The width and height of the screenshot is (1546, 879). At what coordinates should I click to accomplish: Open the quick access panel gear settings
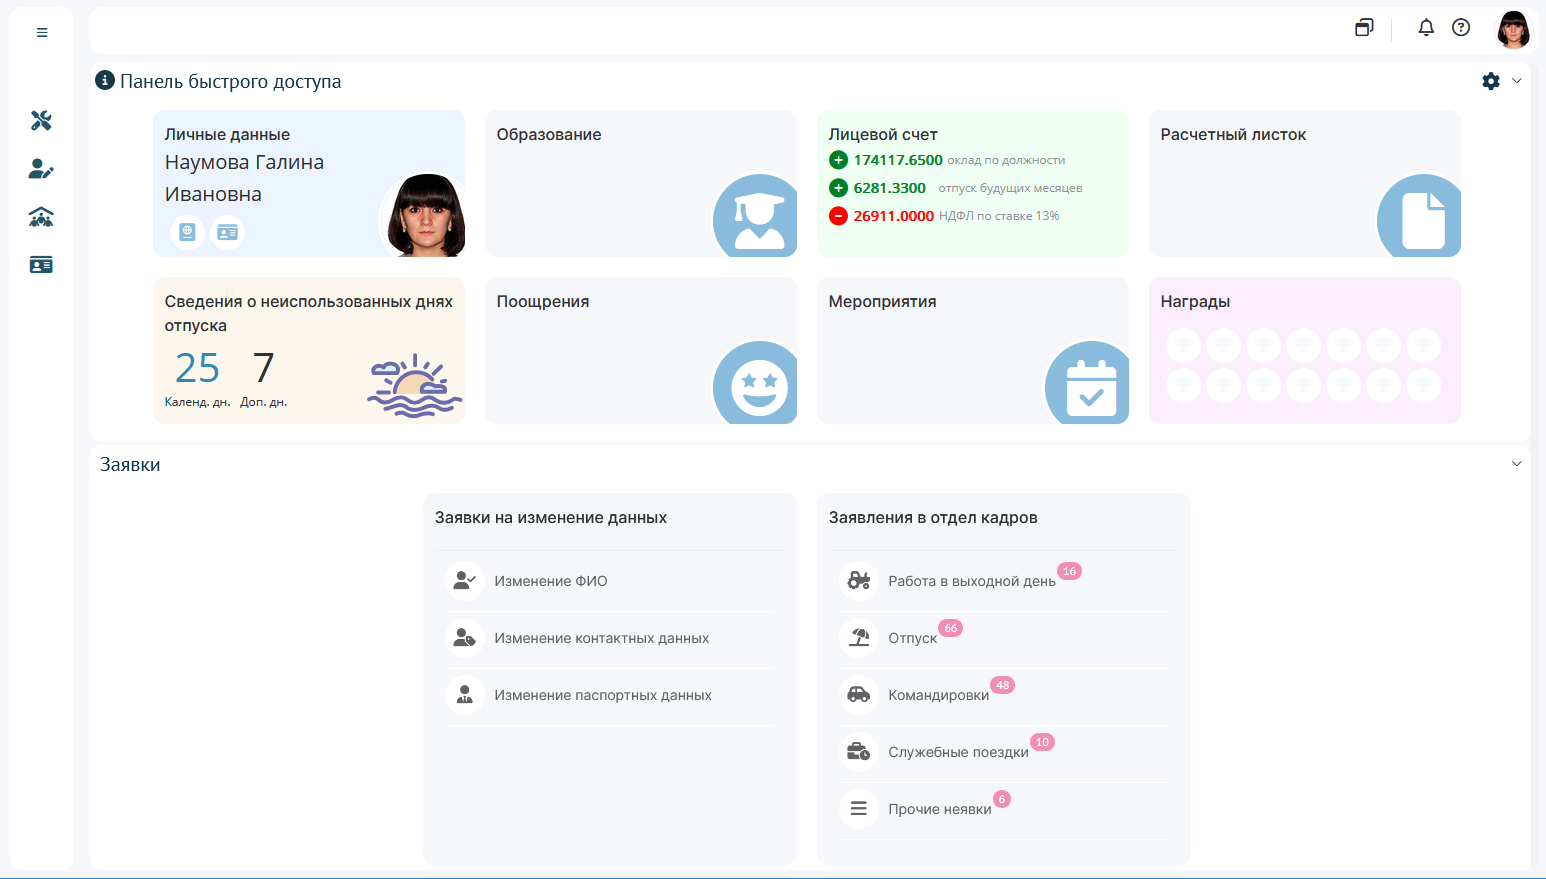point(1491,81)
